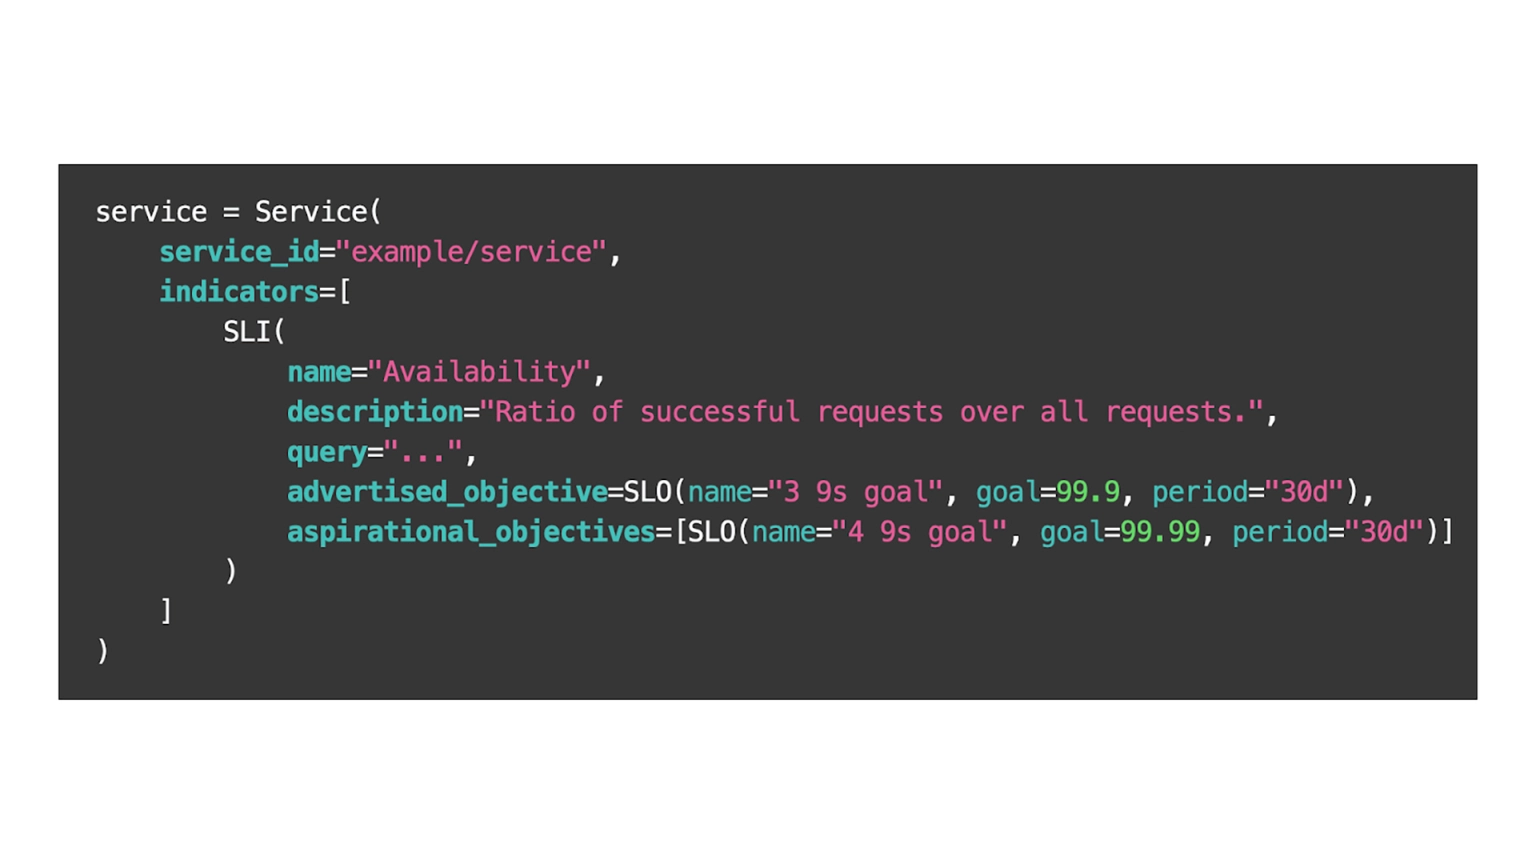This screenshot has width=1536, height=864.
Task: Place cursor on SLI( call
Action: 254,332
